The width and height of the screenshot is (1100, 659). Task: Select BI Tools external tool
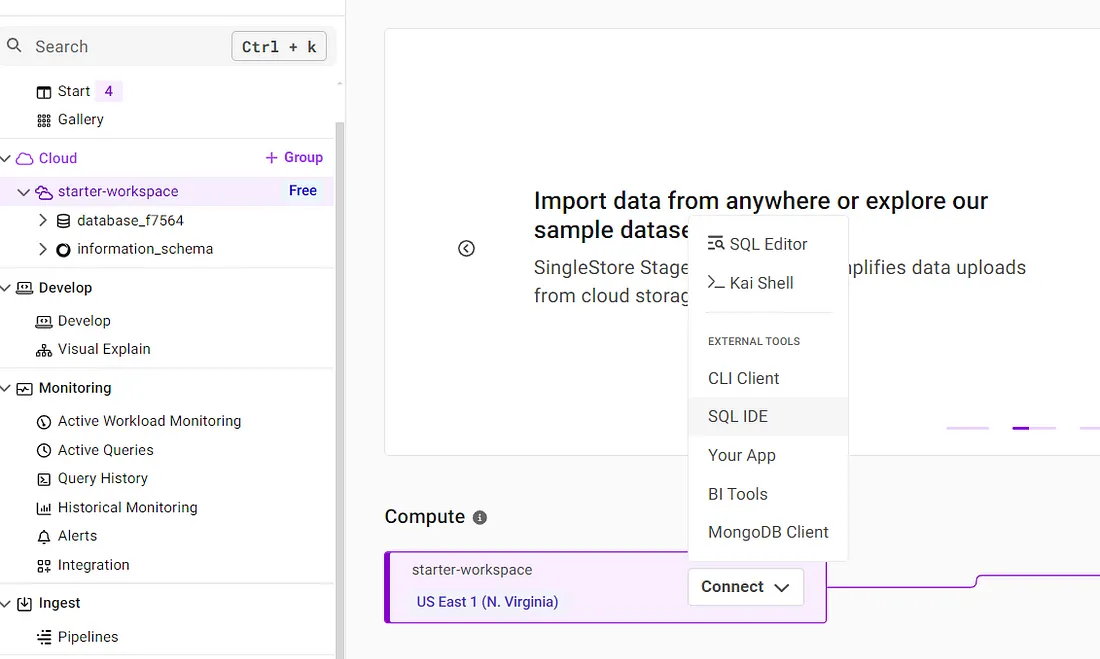click(x=768, y=494)
